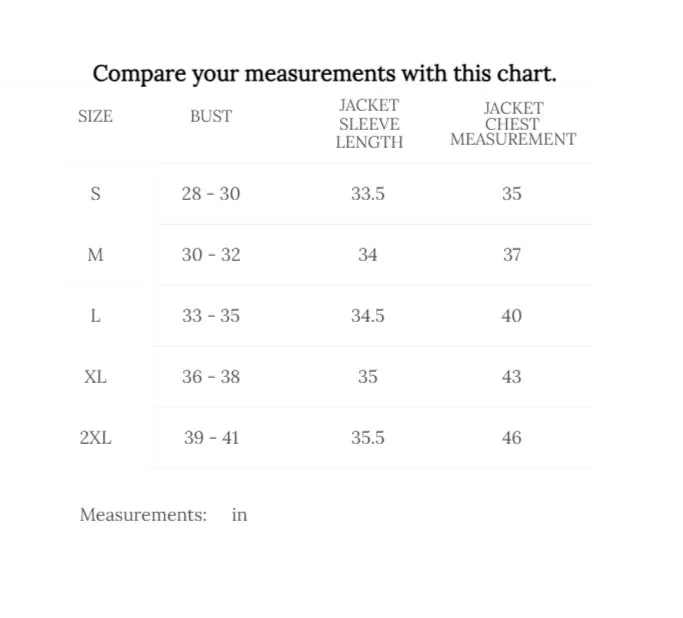Image resolution: width=683 pixels, height=618 pixels.
Task: Select the SIZE column header
Action: [95, 116]
